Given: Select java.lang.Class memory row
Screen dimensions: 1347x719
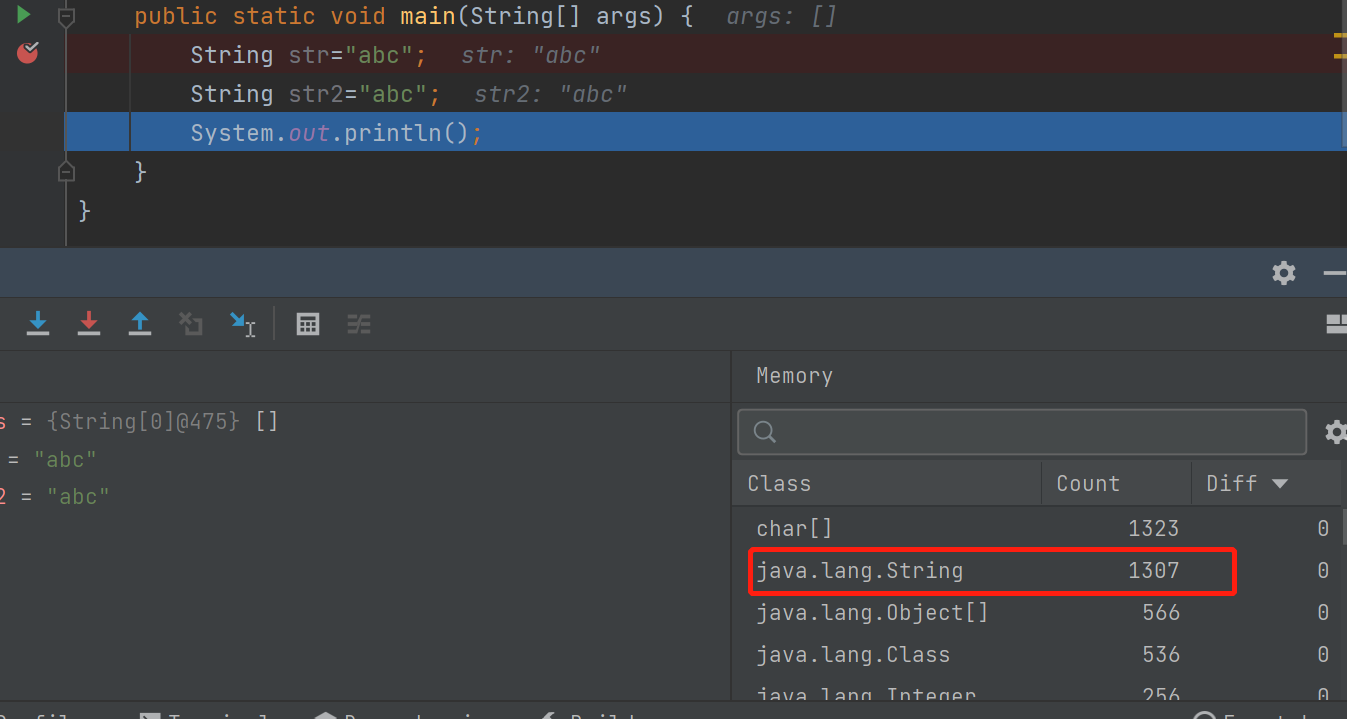Looking at the screenshot, I should (1035, 654).
